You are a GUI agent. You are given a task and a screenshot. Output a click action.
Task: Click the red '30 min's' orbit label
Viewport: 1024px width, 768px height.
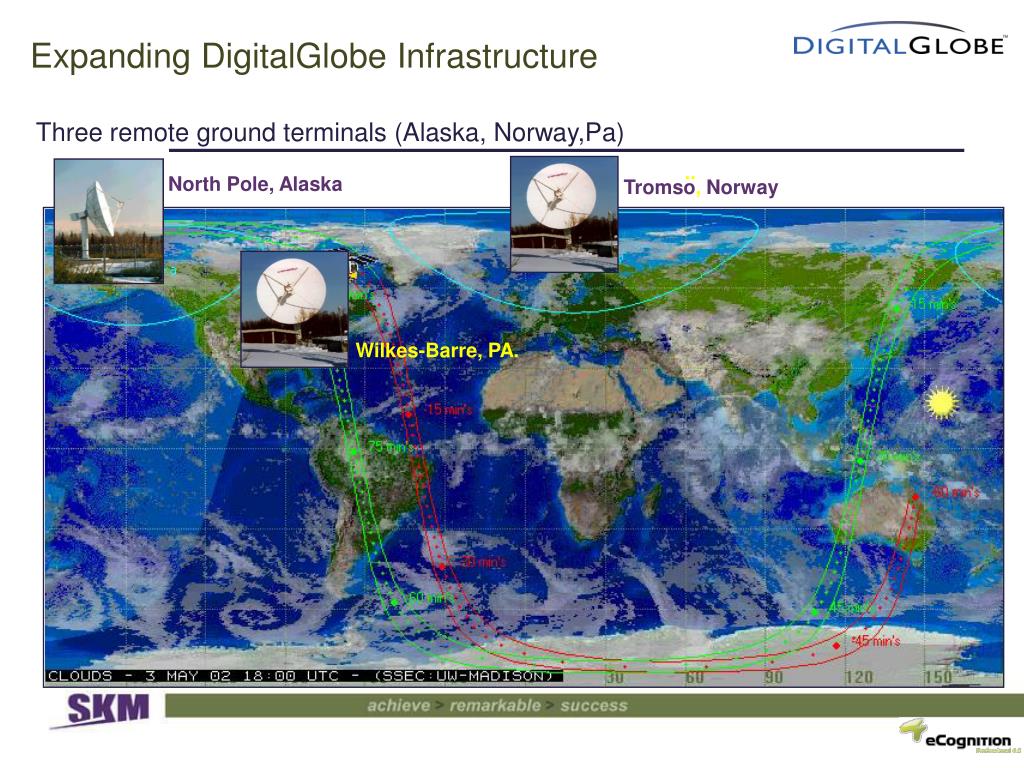483,562
